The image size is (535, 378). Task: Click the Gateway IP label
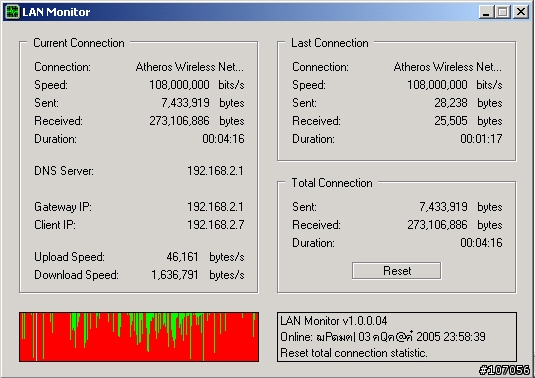63,207
